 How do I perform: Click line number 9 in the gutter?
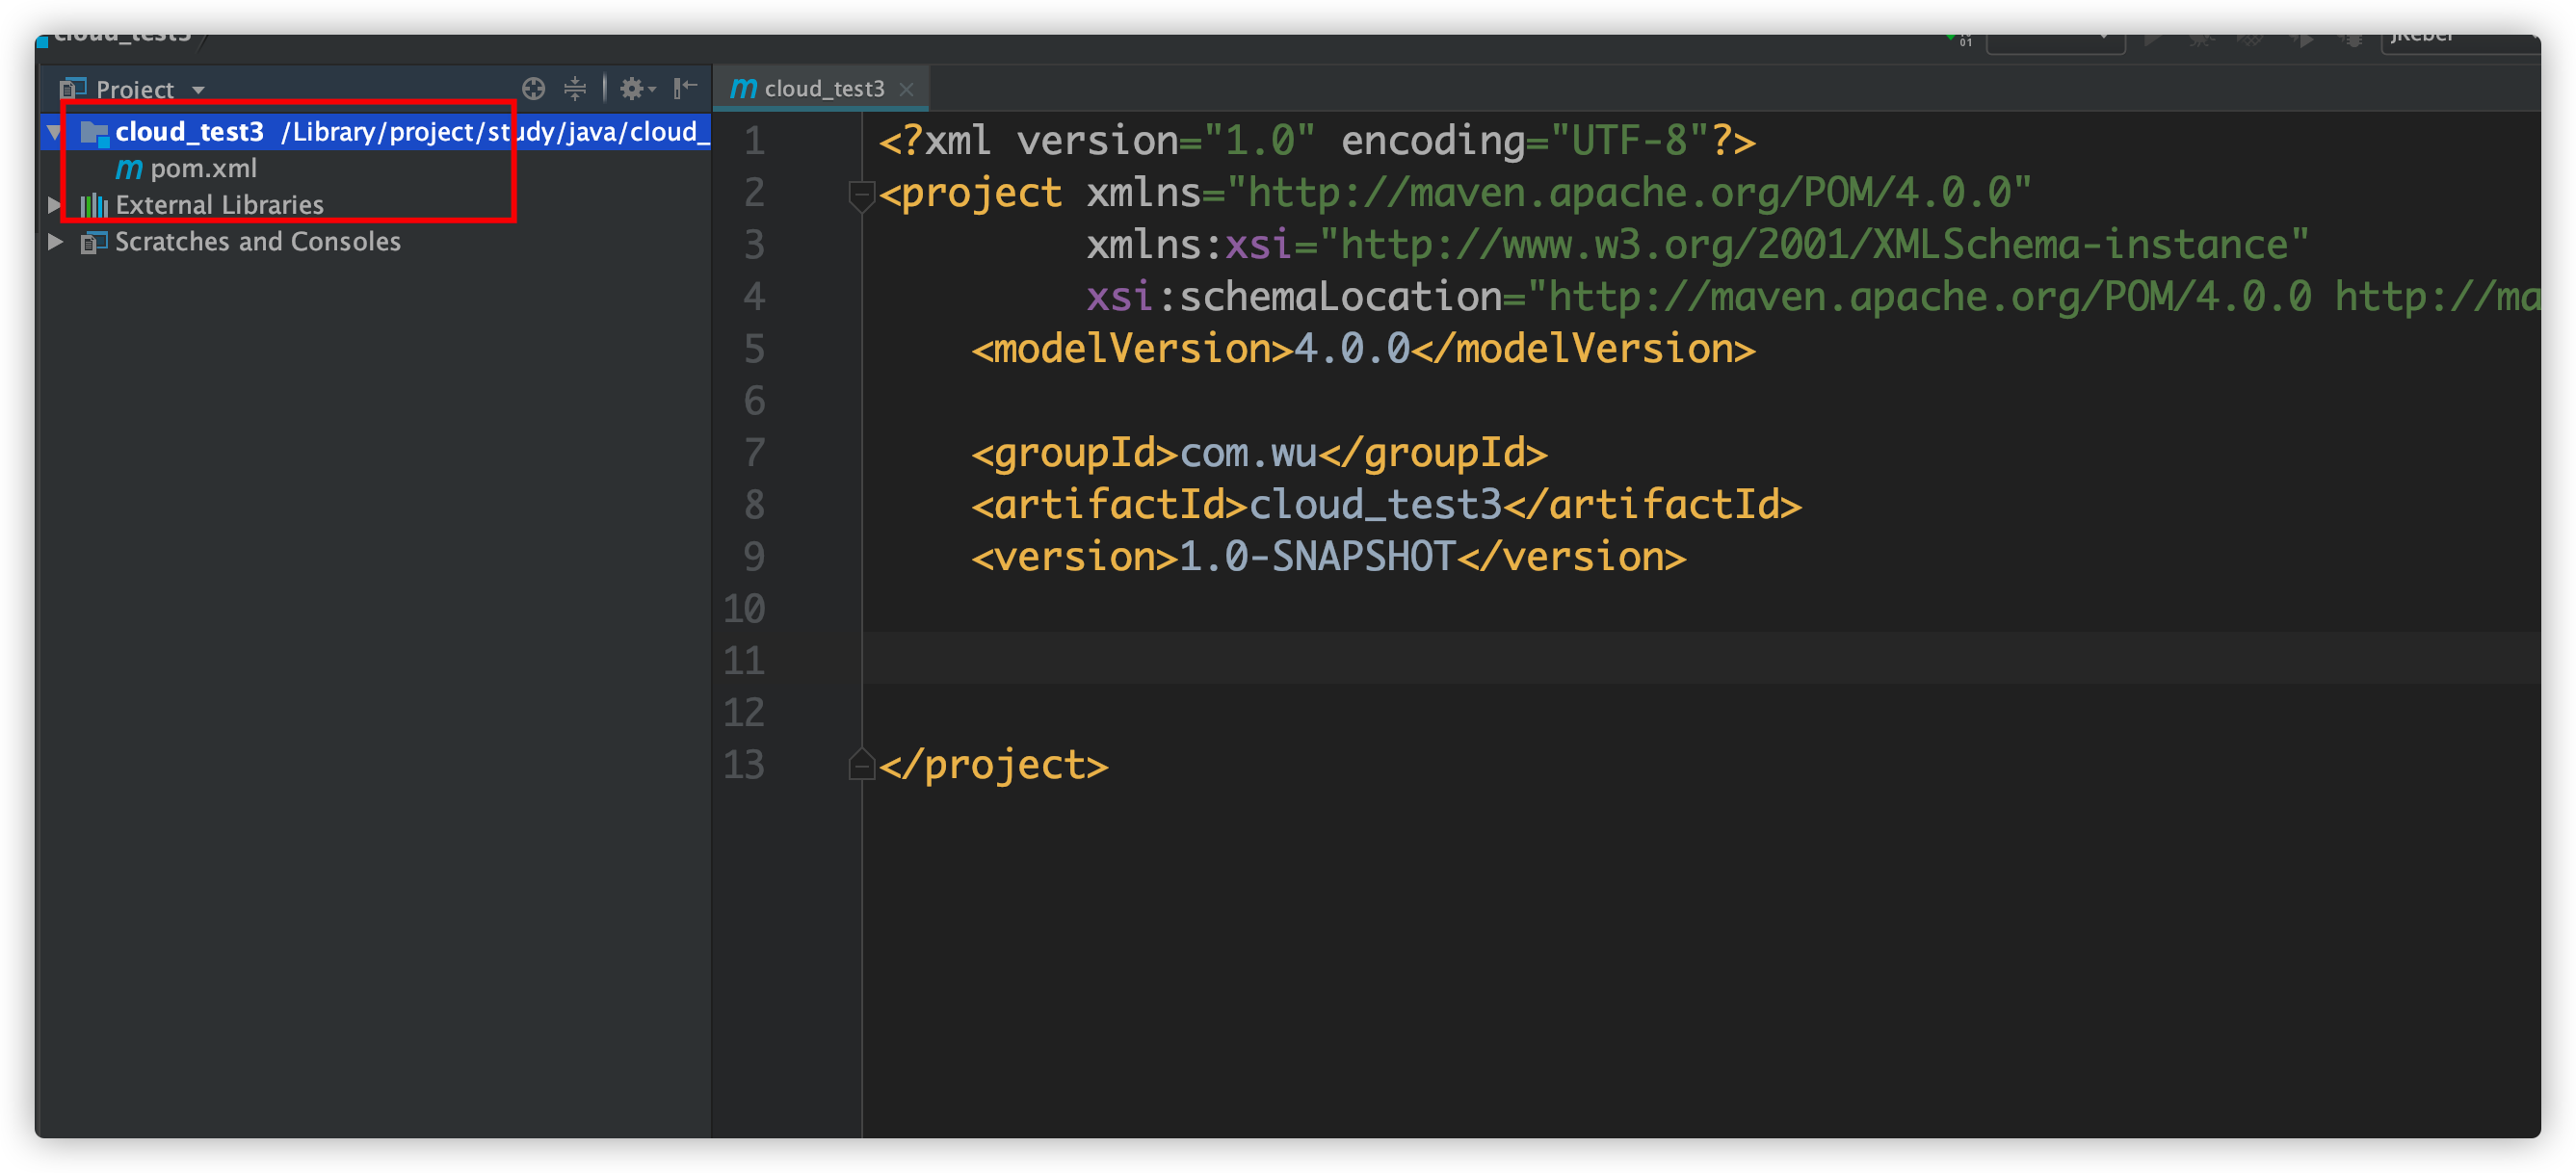(754, 557)
